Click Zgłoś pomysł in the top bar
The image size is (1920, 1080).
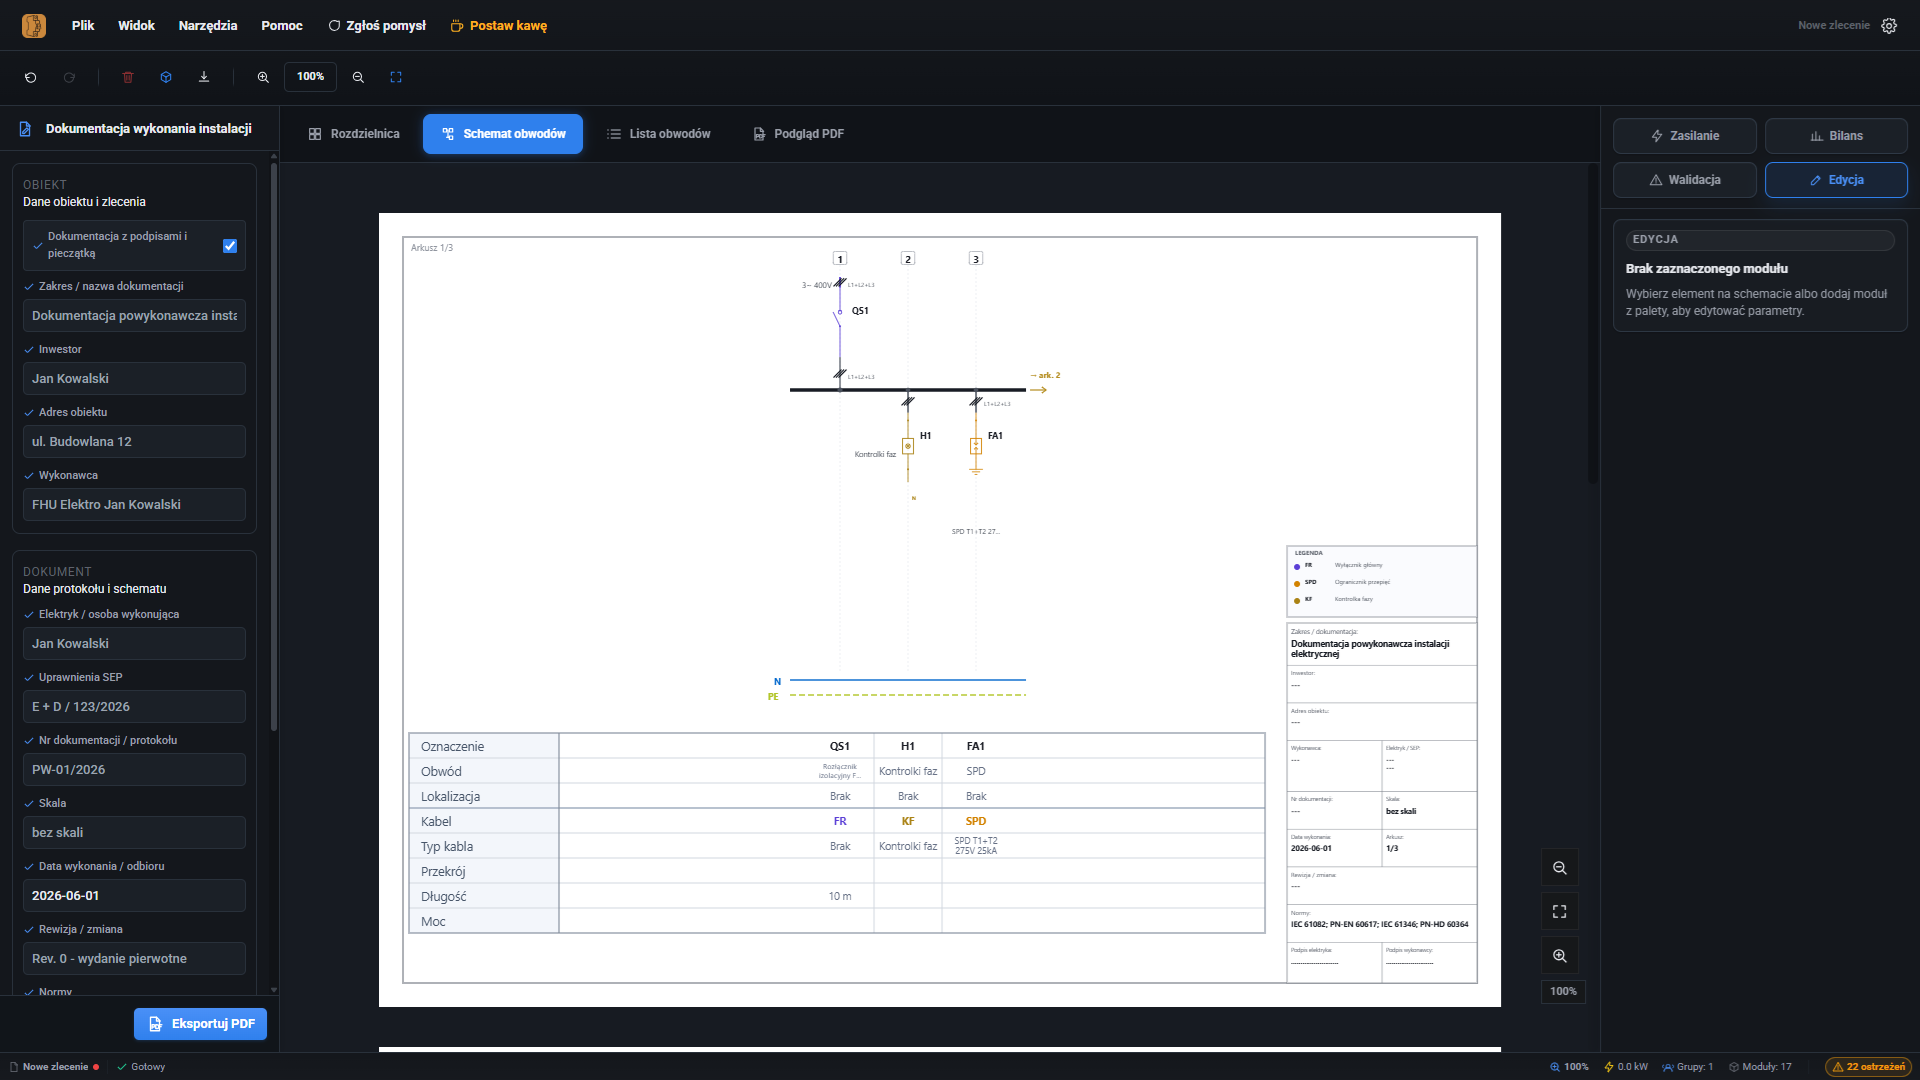coord(377,26)
